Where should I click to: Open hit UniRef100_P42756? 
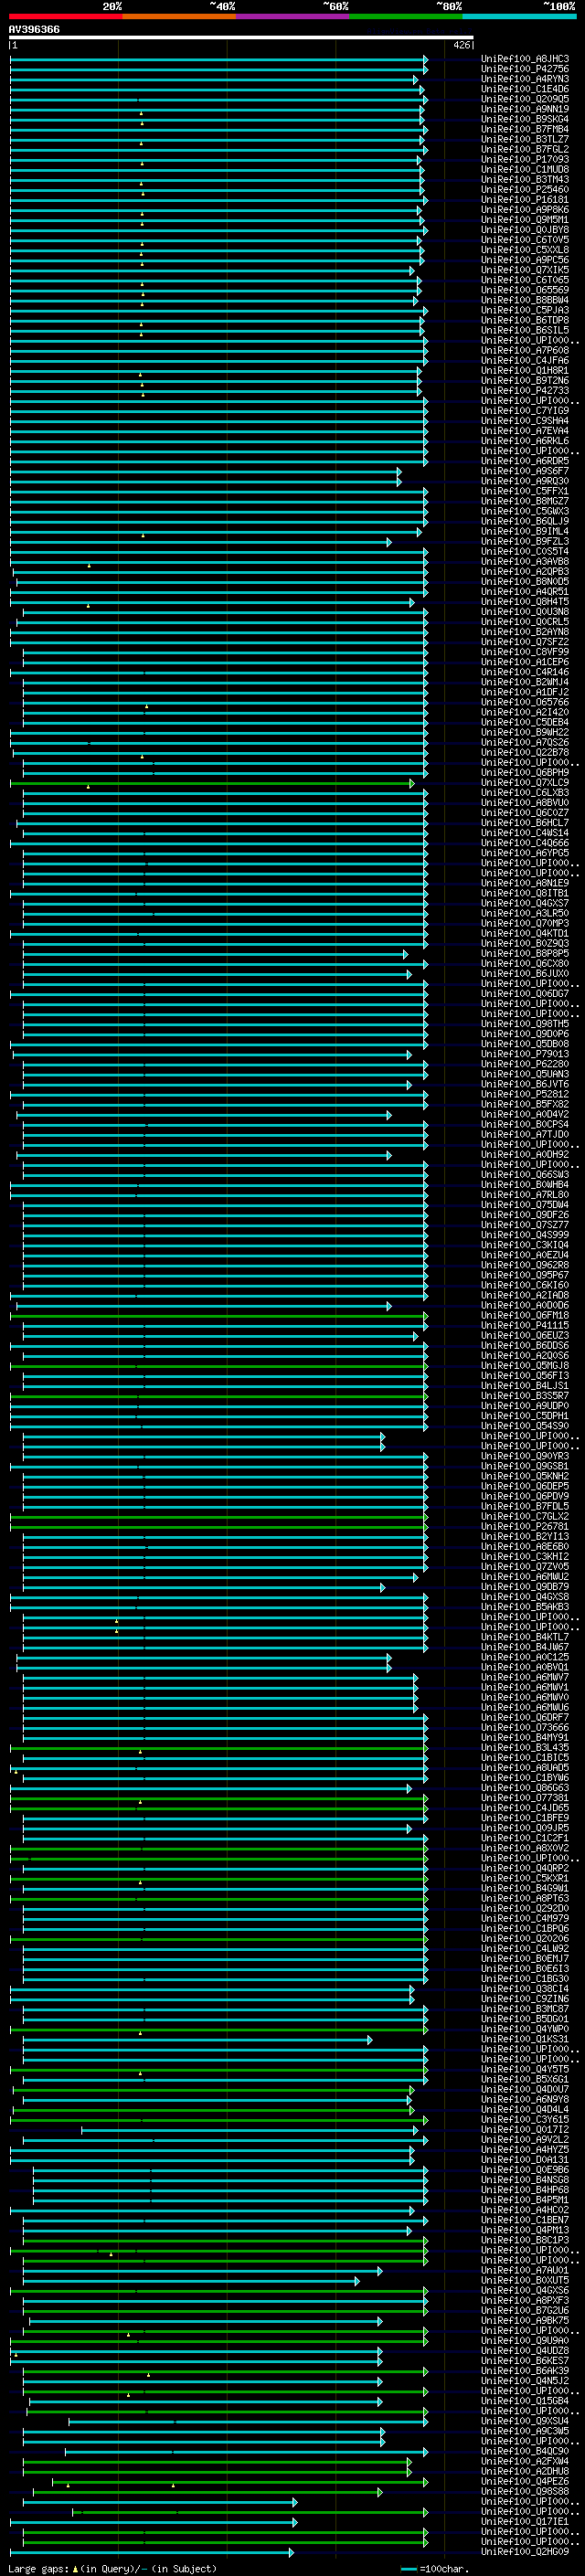525,69
